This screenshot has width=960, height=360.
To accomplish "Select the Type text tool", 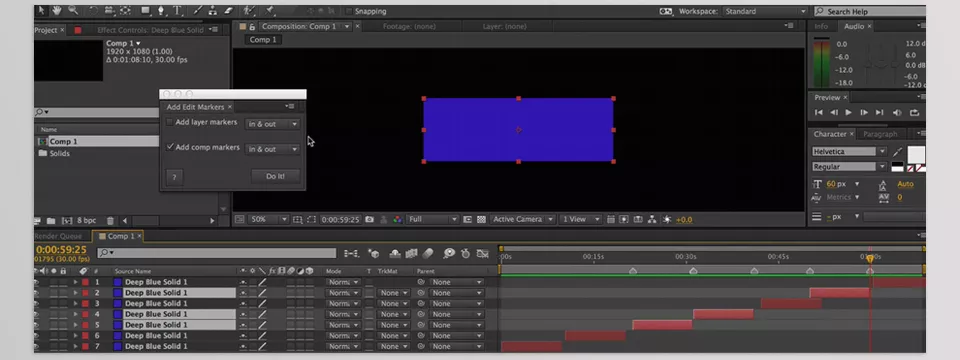I will pyautogui.click(x=178, y=10).
